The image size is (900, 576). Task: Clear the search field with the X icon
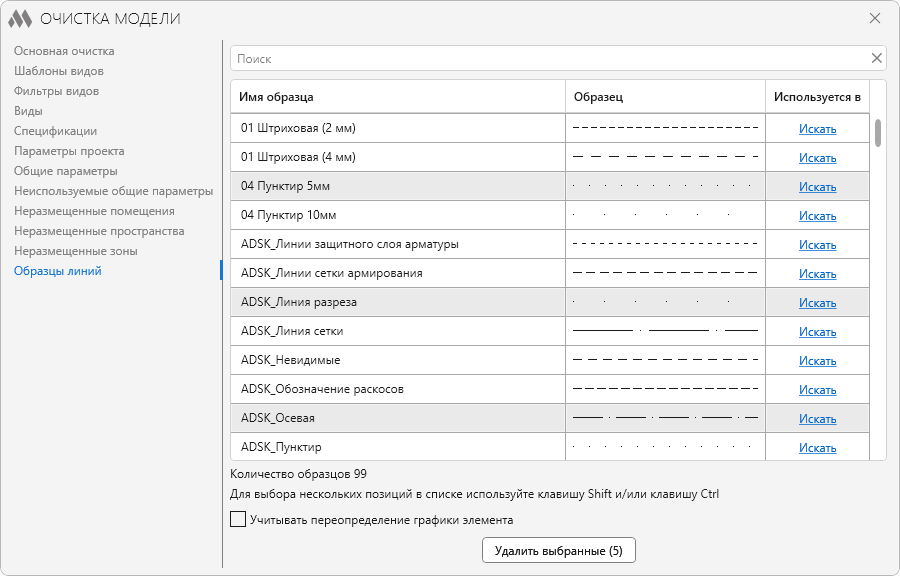coord(876,58)
